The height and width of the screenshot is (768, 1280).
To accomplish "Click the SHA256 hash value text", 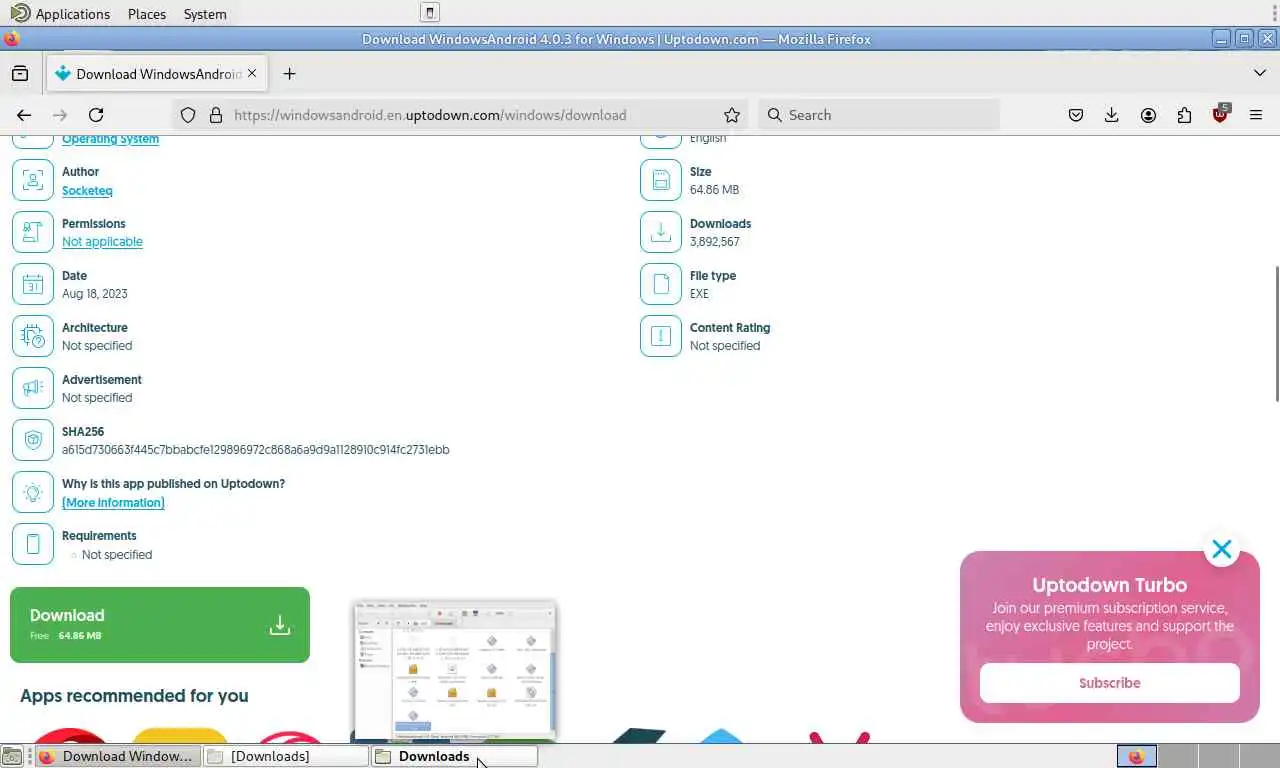I will tap(256, 450).
